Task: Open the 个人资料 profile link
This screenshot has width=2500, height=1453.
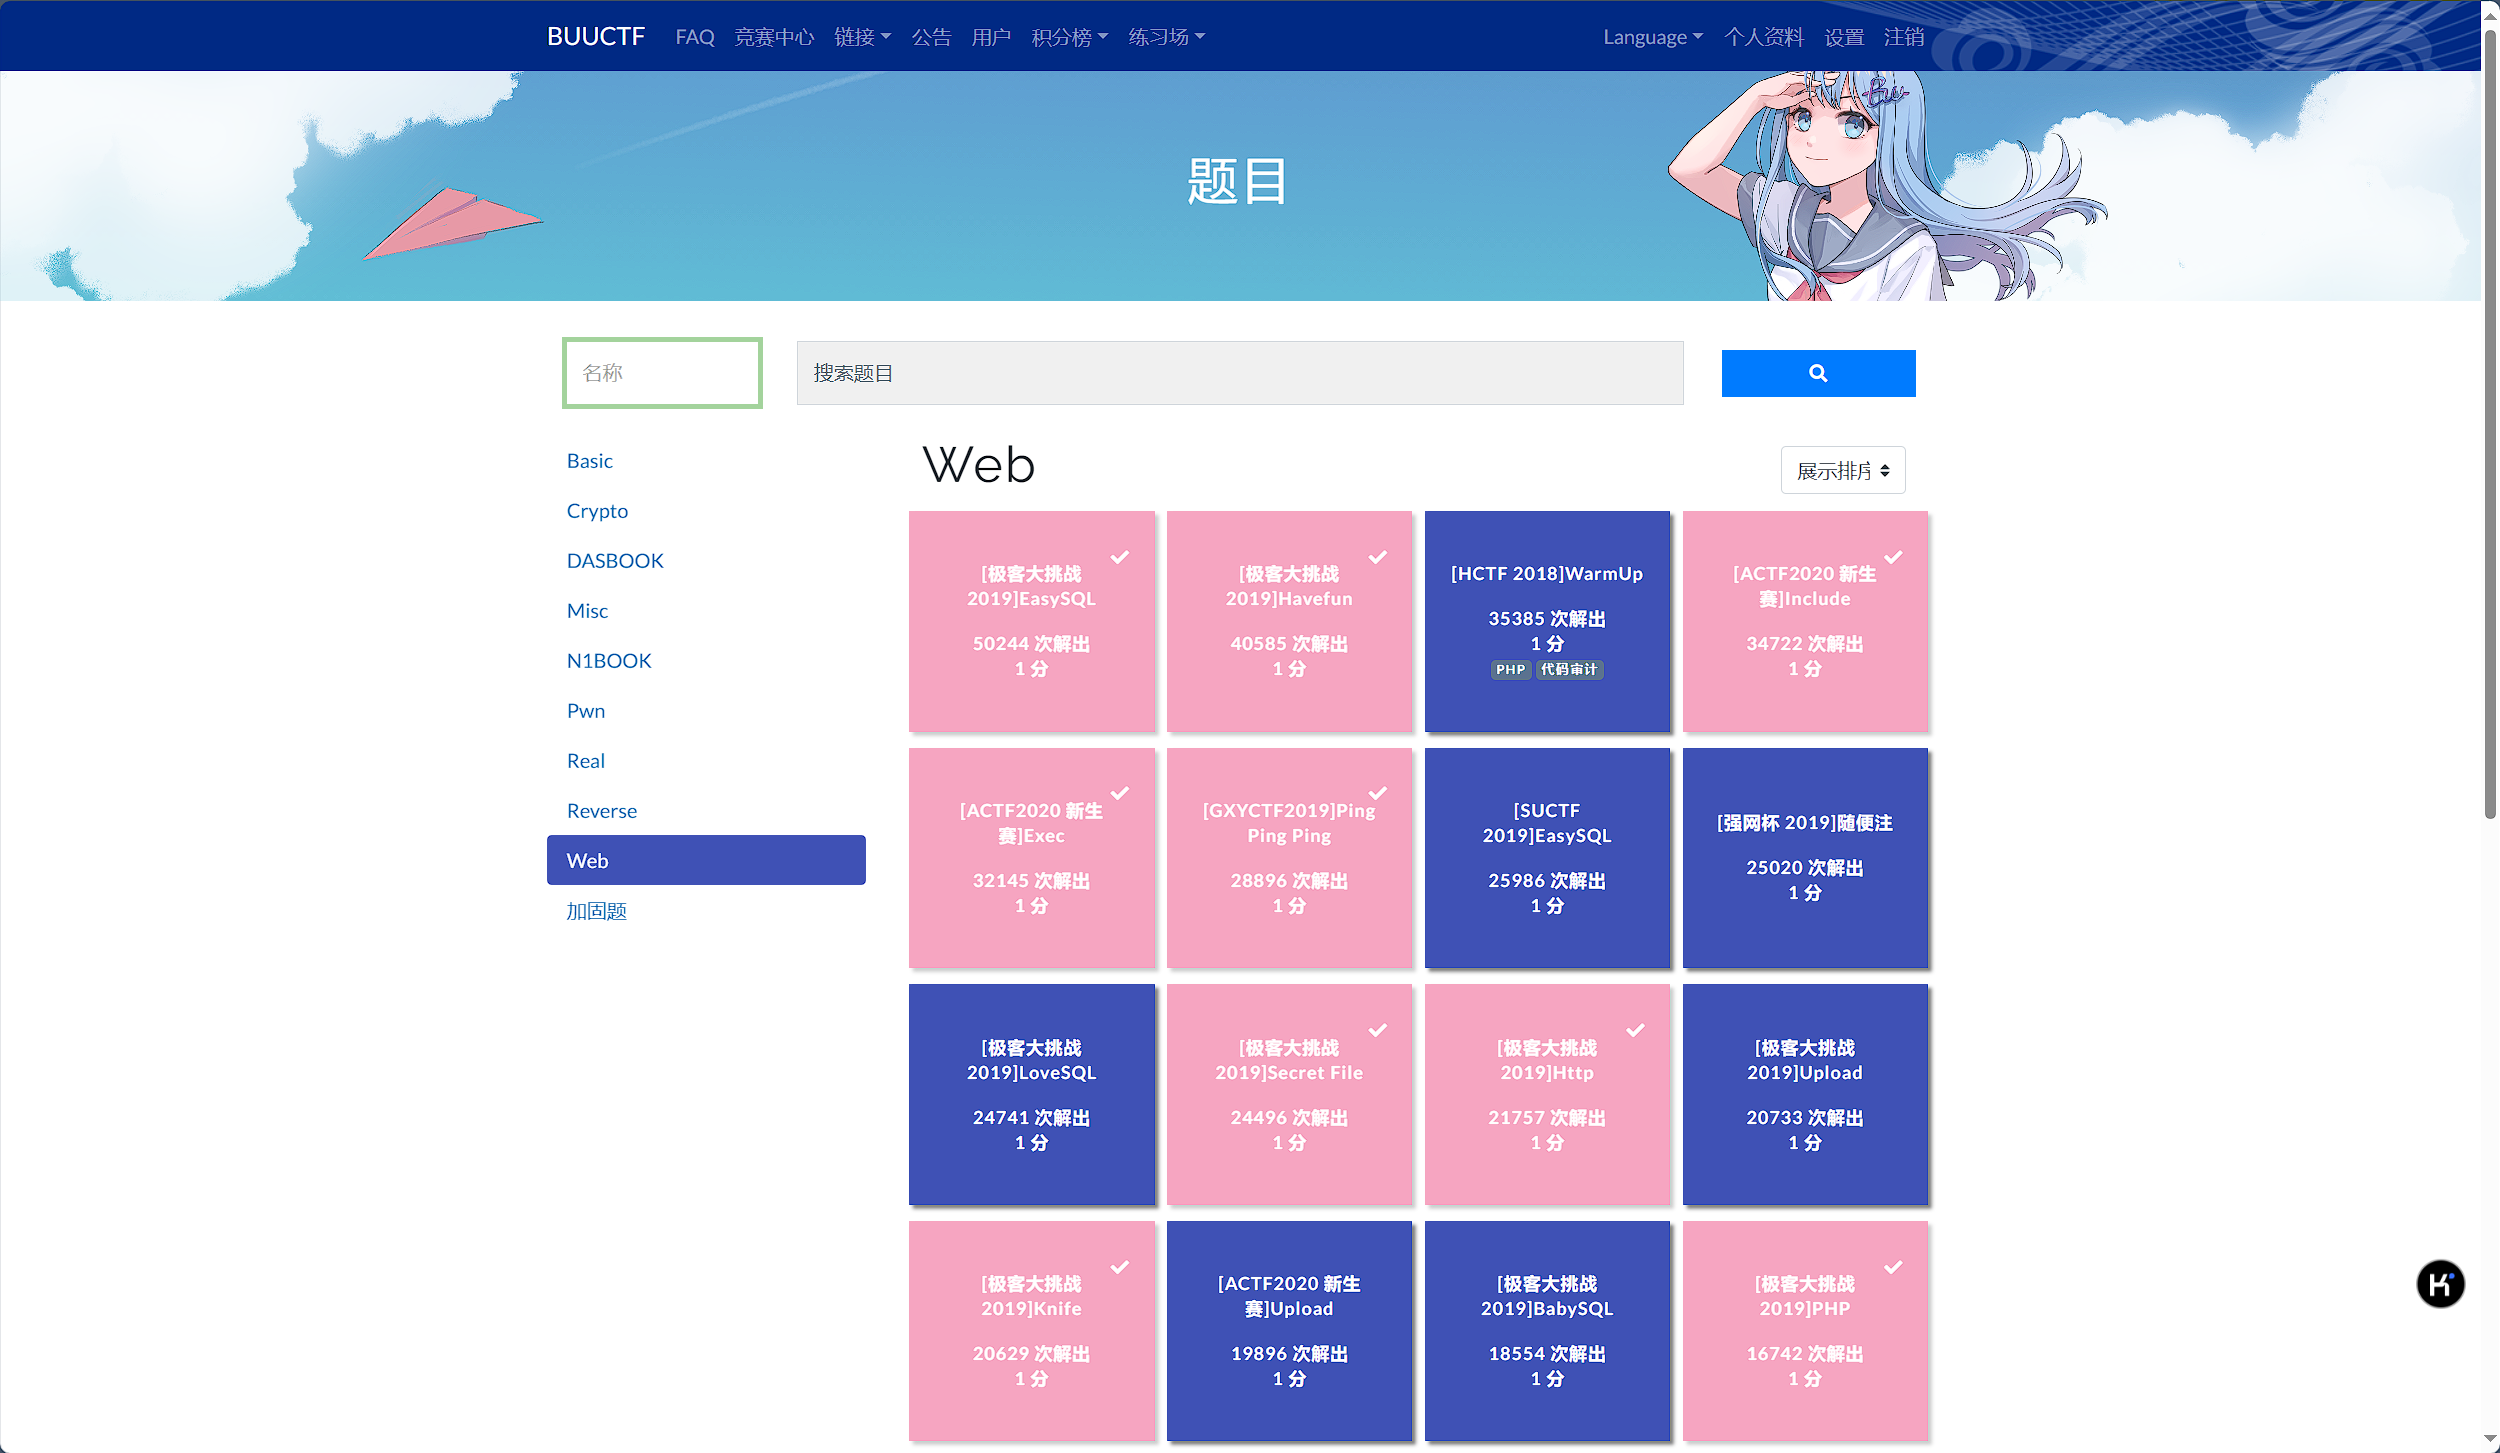Action: [1763, 37]
